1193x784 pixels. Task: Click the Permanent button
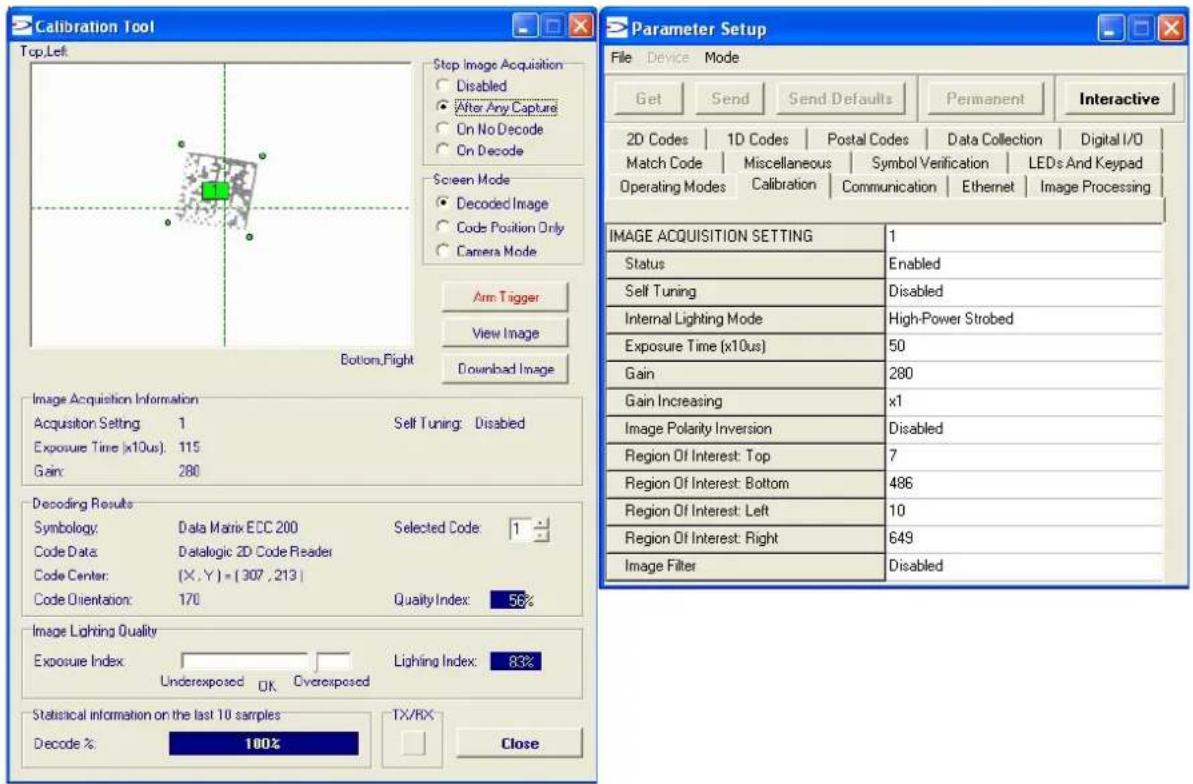click(985, 99)
